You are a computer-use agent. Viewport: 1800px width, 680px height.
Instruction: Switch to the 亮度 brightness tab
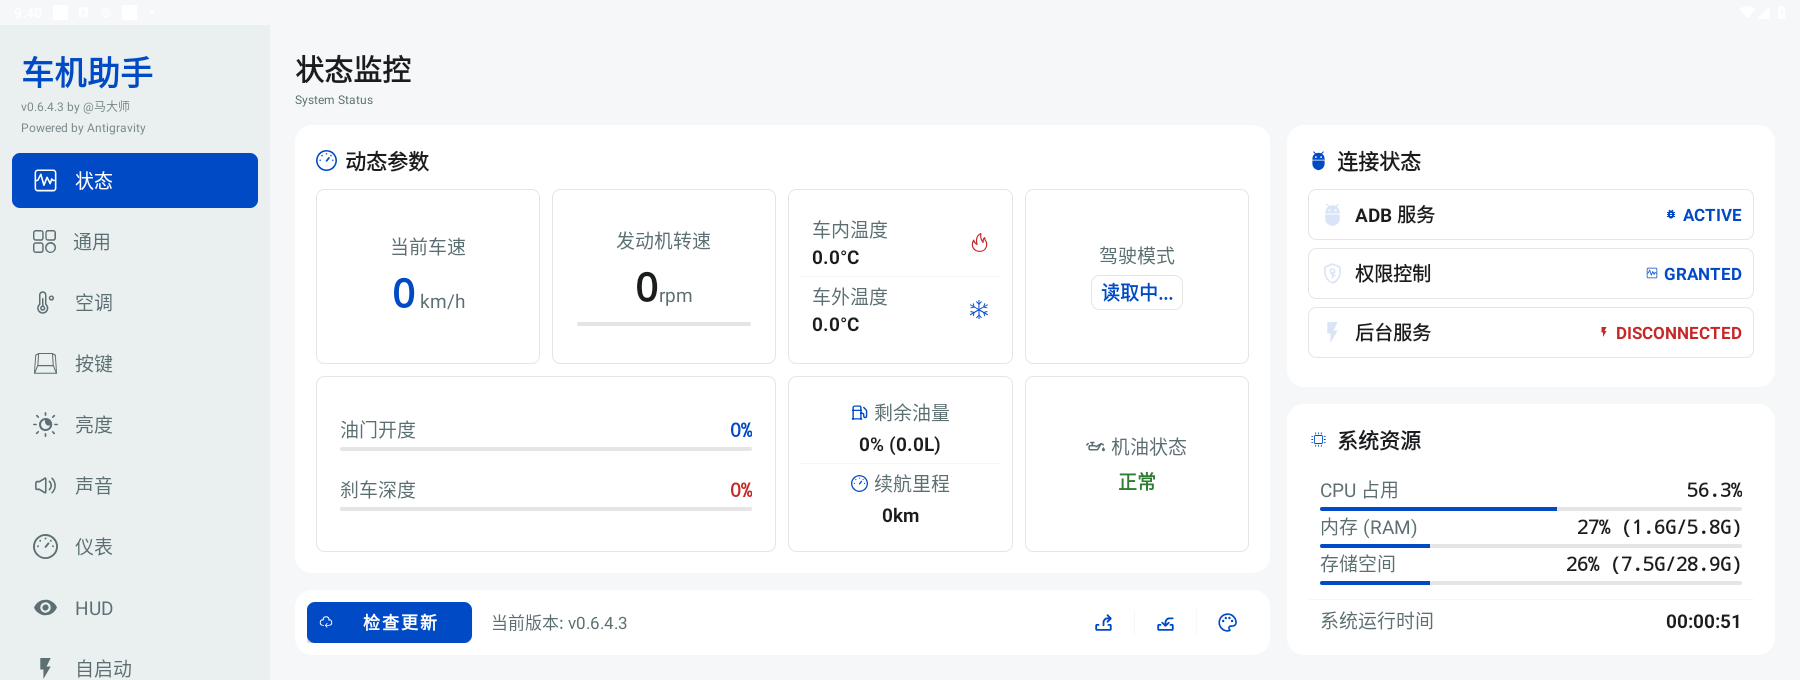click(135, 424)
